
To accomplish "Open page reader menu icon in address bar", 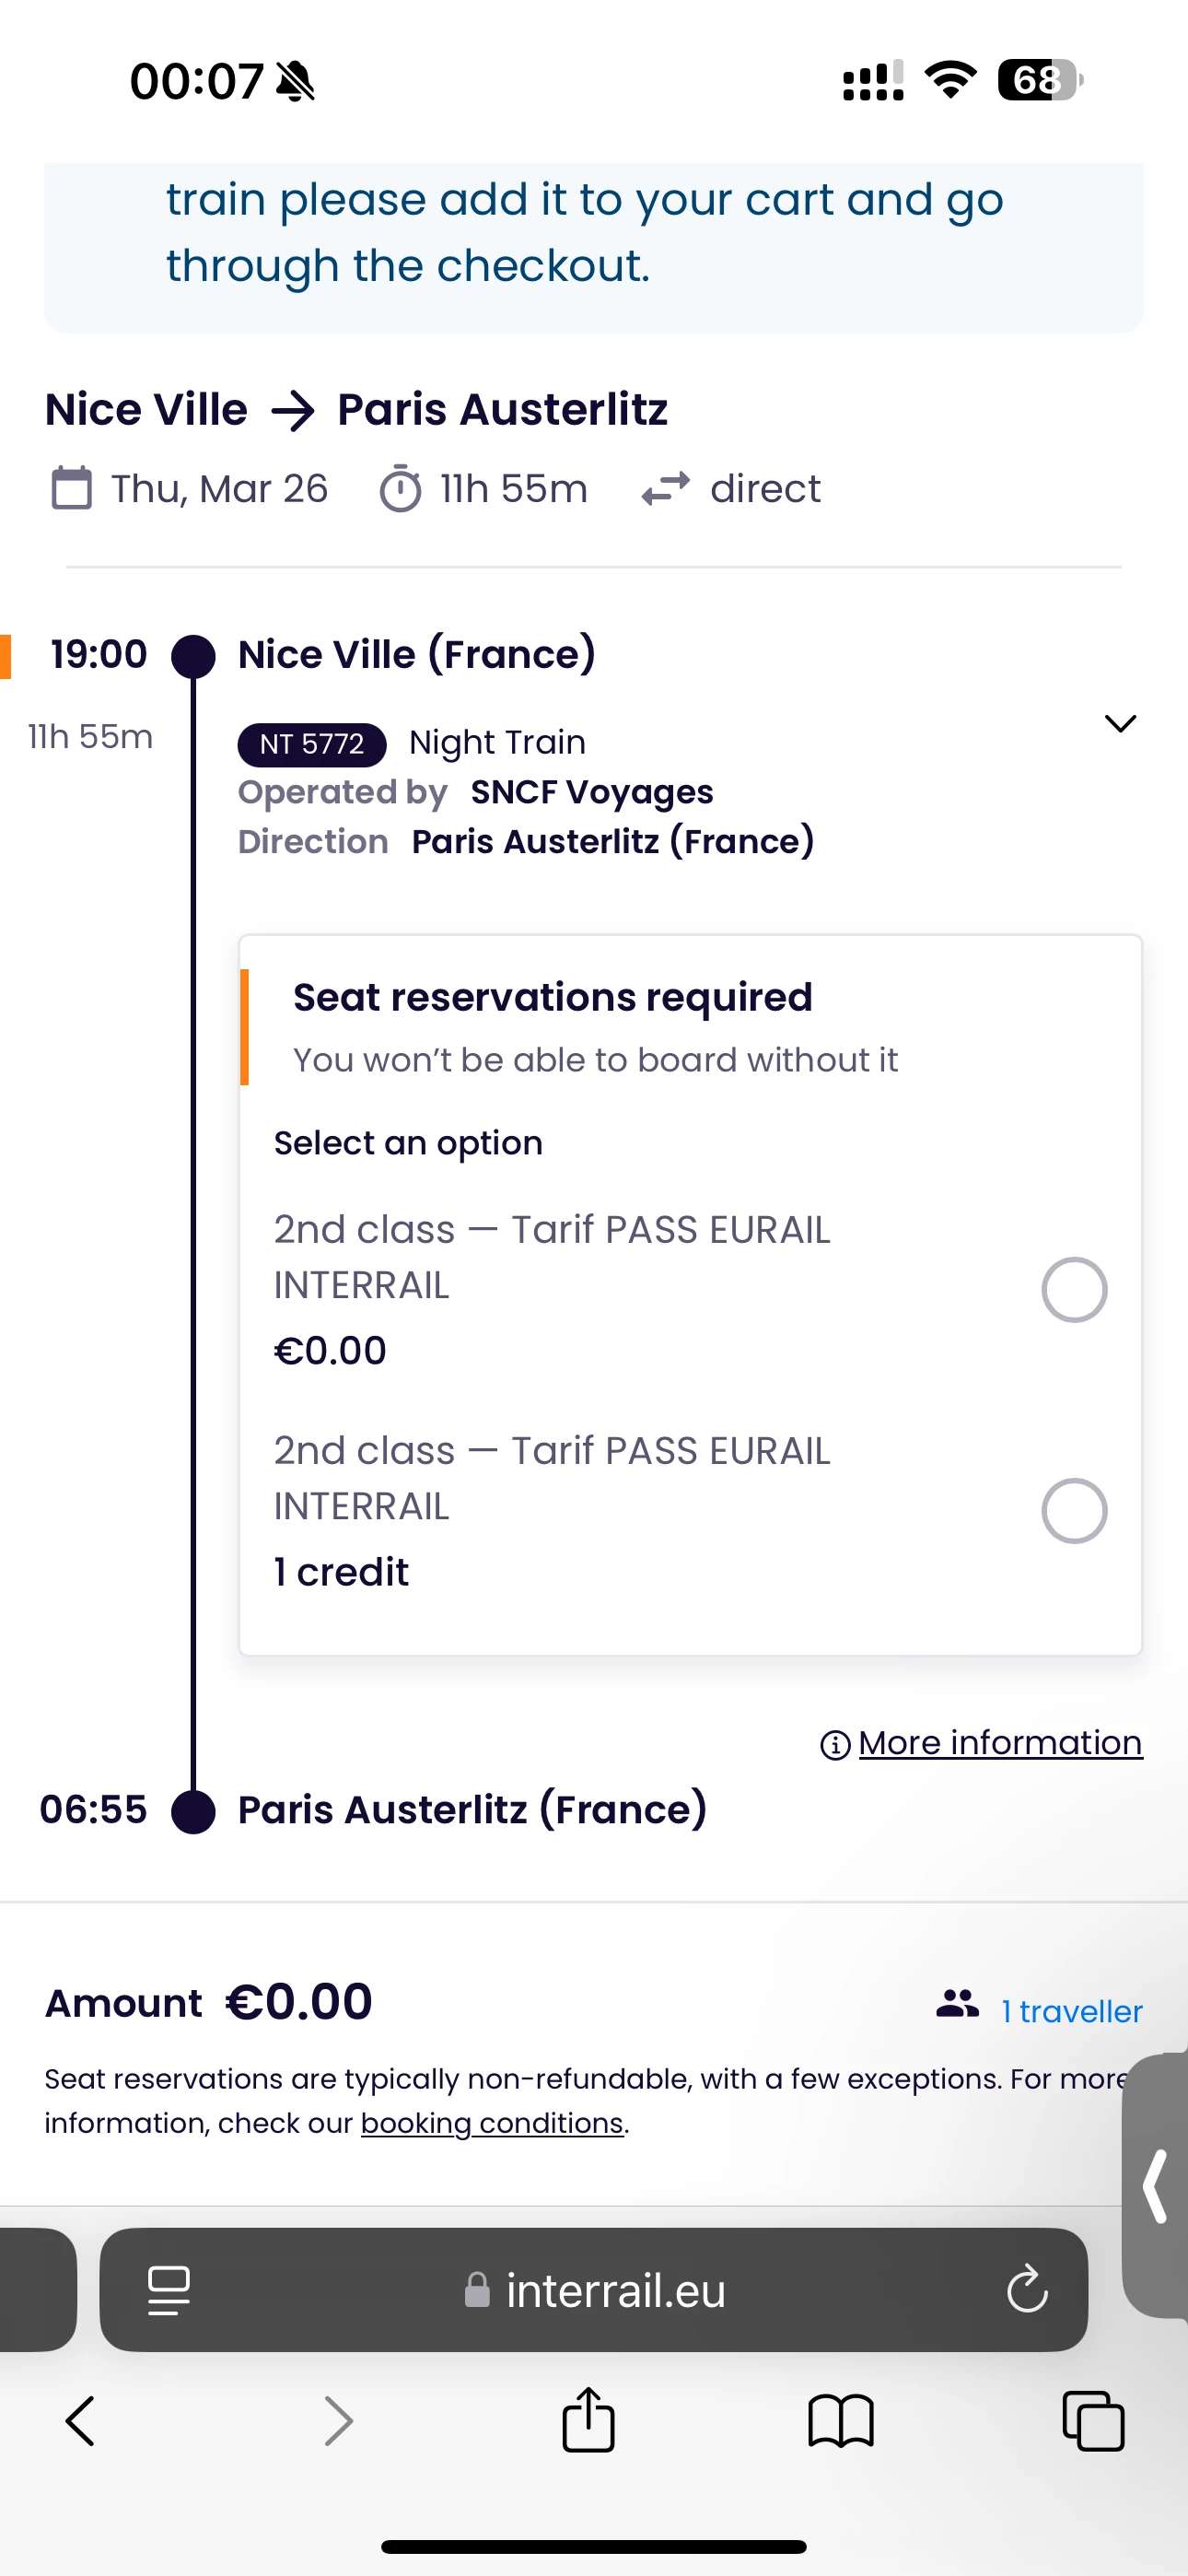I will pos(169,2289).
